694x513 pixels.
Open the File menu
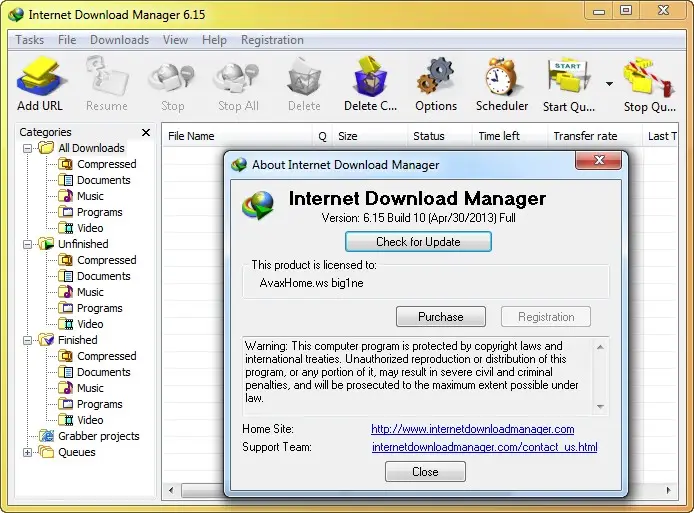(67, 40)
